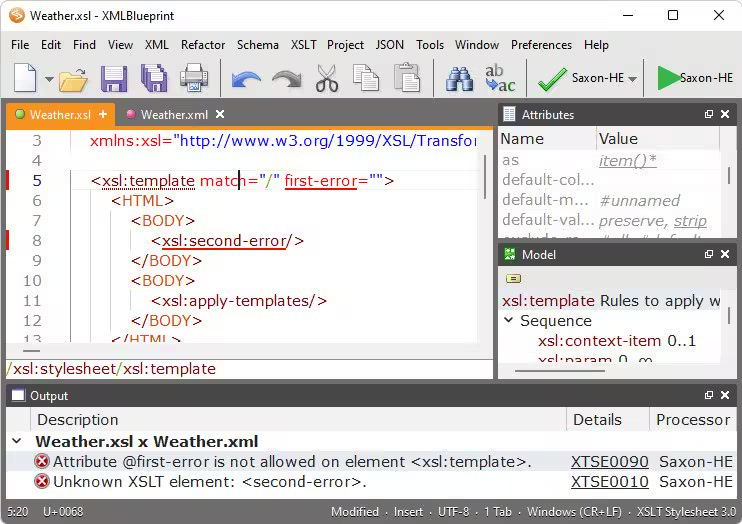Screen dimensions: 742x524
Task: Open the Find menu
Action: 84,45
